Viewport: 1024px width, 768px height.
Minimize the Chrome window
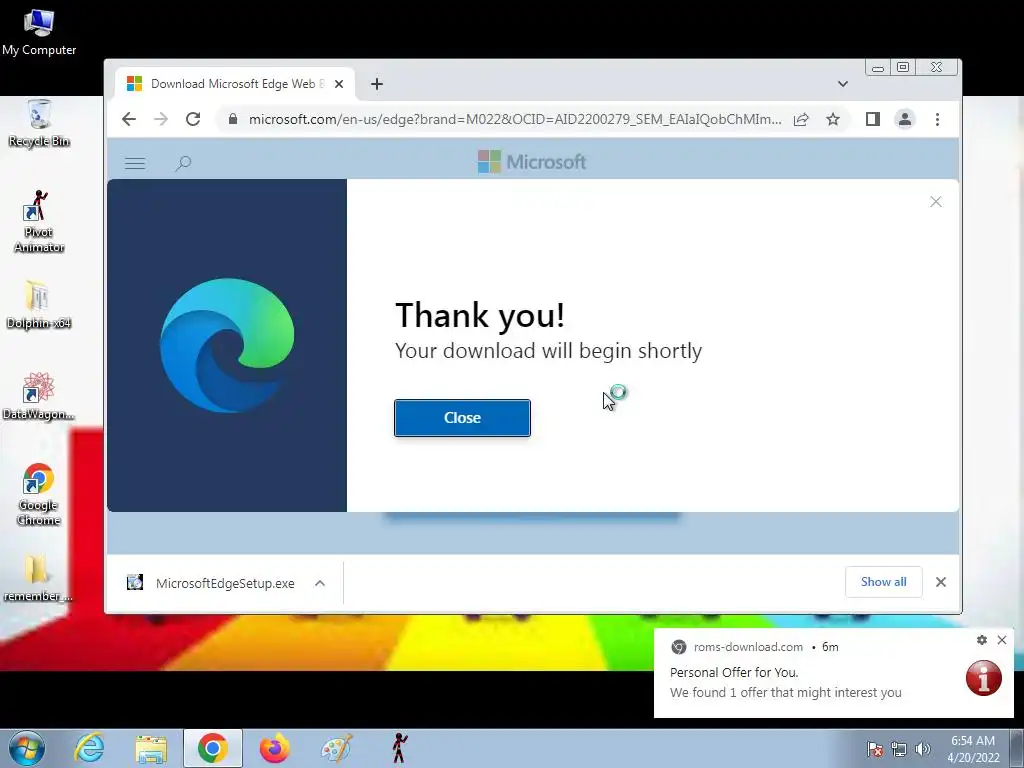click(878, 67)
